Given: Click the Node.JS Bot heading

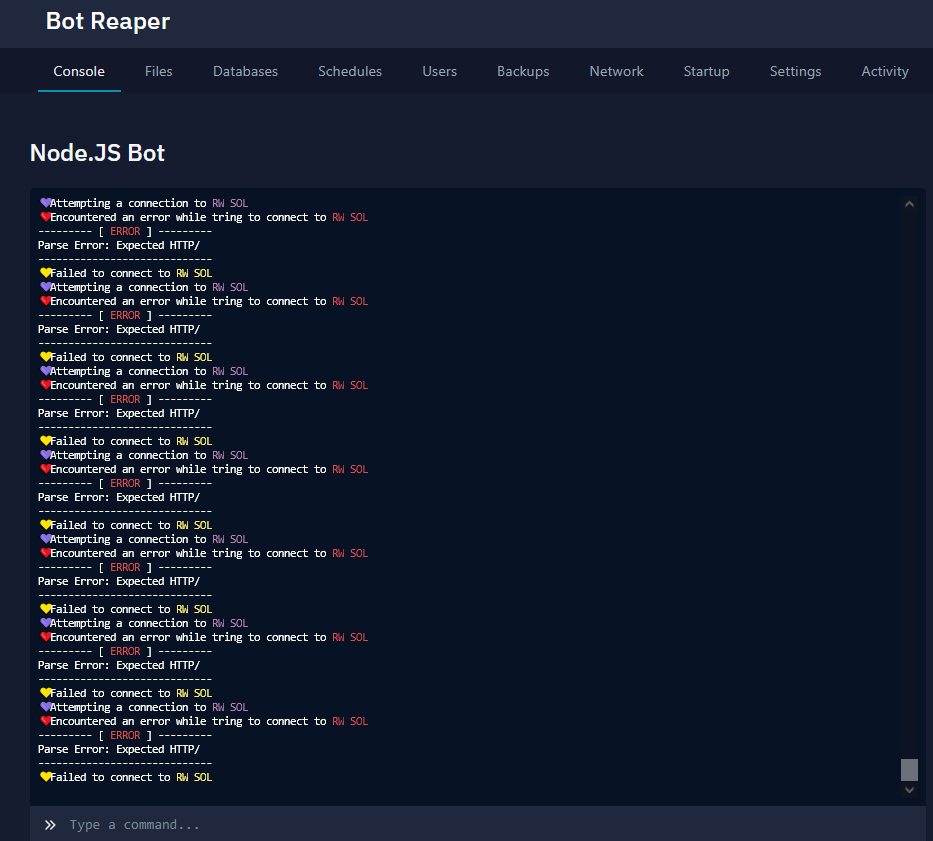Looking at the screenshot, I should (98, 153).
